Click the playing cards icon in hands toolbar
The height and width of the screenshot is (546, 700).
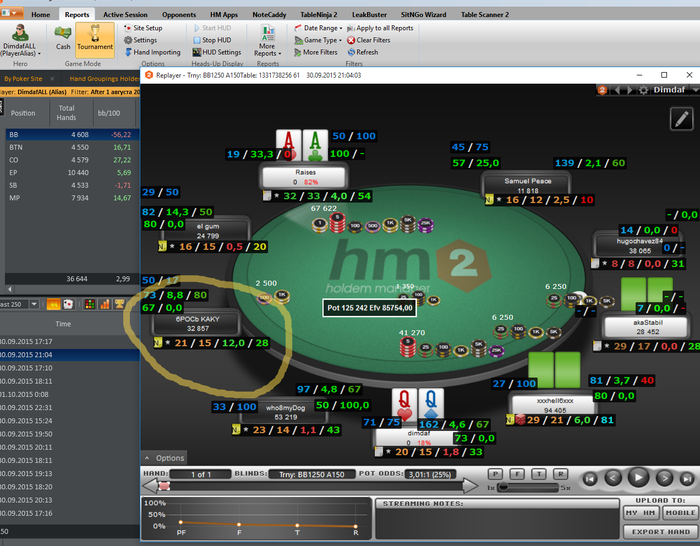(68, 304)
